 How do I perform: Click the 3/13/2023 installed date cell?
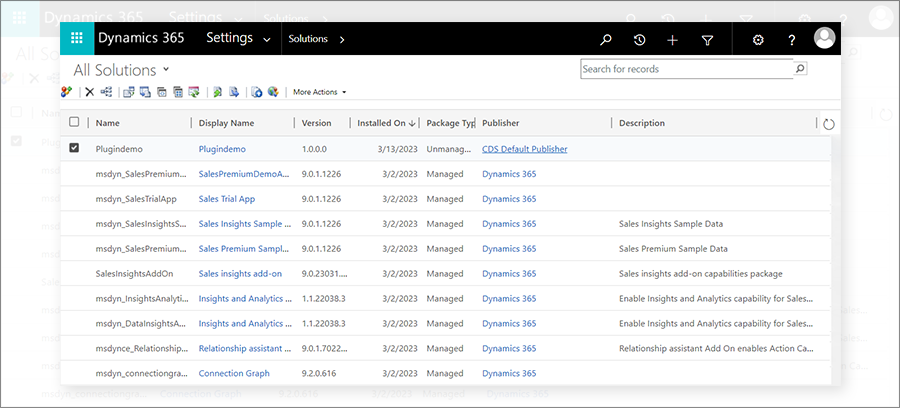397,149
